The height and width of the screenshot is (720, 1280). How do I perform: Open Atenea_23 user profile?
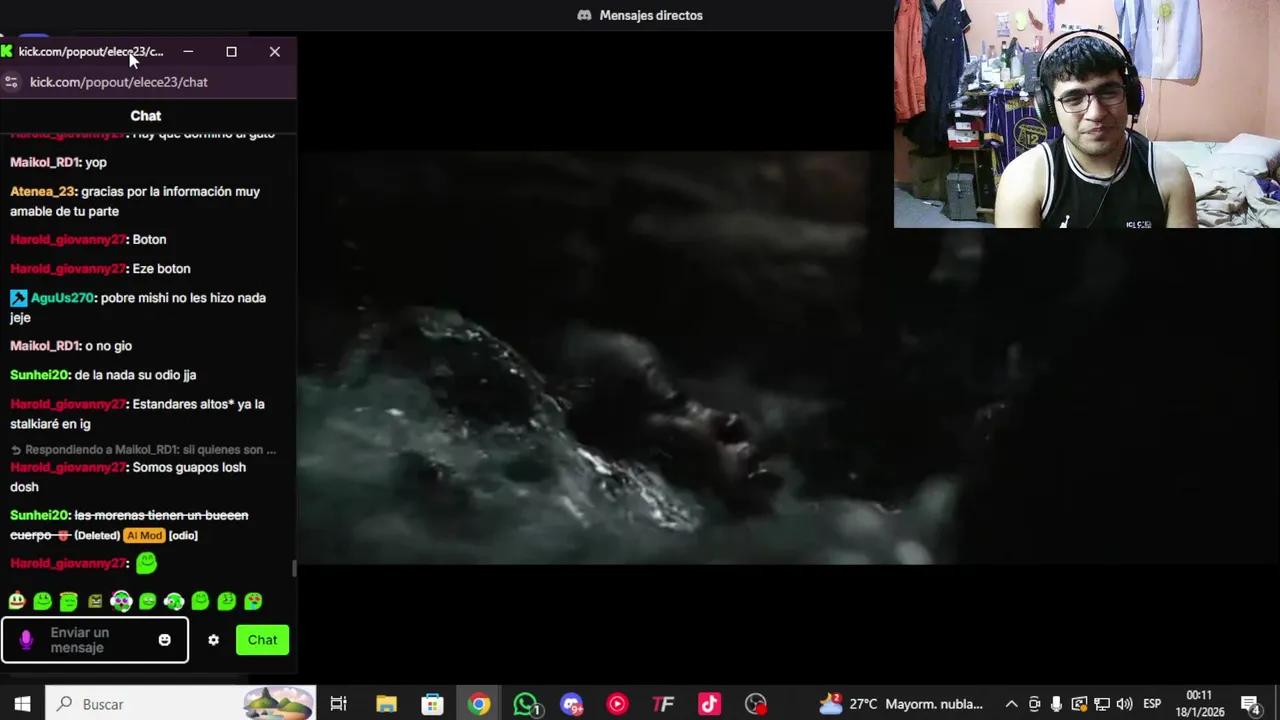42,191
